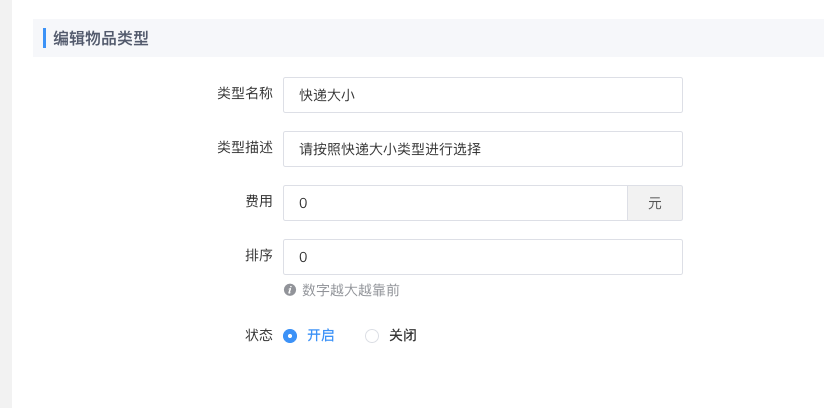Click the 关闭 status label text
The image size is (824, 408).
point(402,336)
